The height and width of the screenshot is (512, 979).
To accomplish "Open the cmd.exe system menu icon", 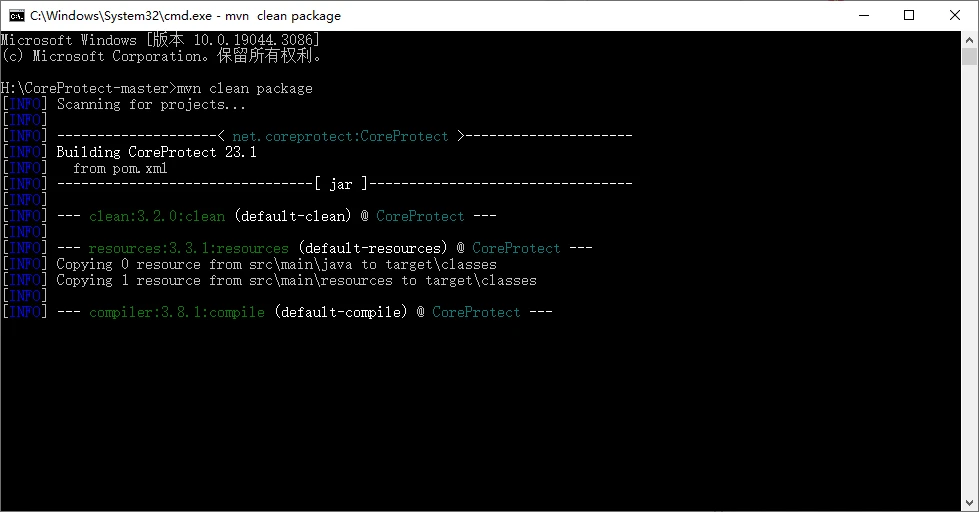I will pyautogui.click(x=17, y=15).
